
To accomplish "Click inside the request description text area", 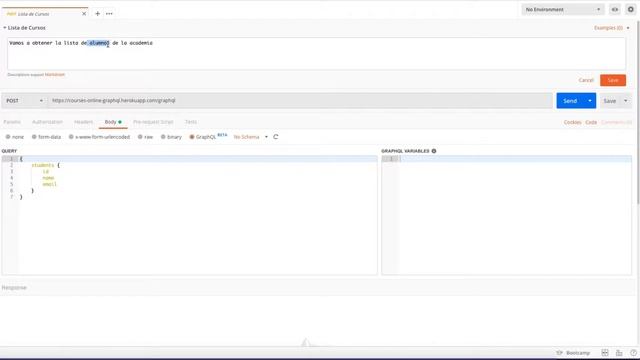I will (x=316, y=53).
